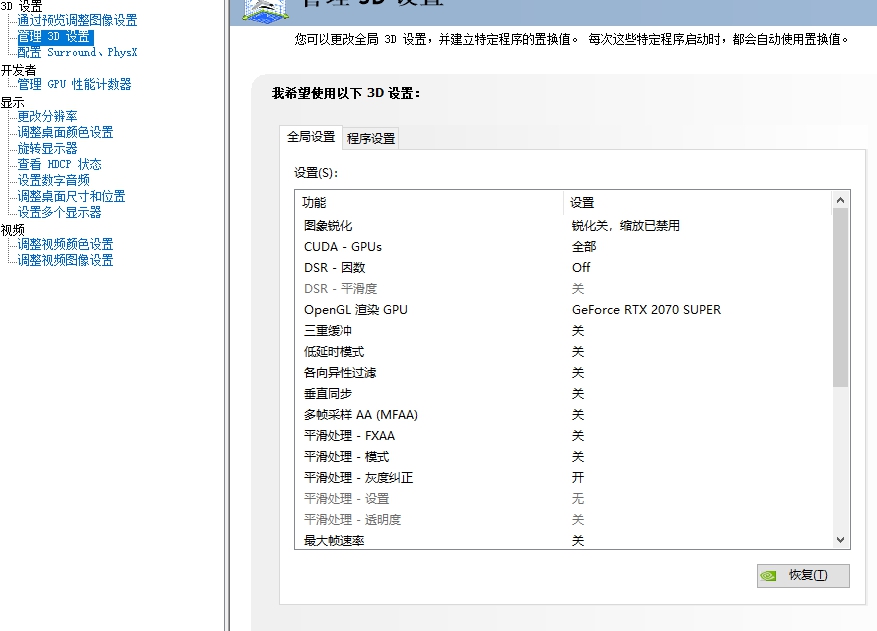The height and width of the screenshot is (631, 877).
Task: Click the GeForce RTX 2070 SUPER value
Action: coord(646,310)
